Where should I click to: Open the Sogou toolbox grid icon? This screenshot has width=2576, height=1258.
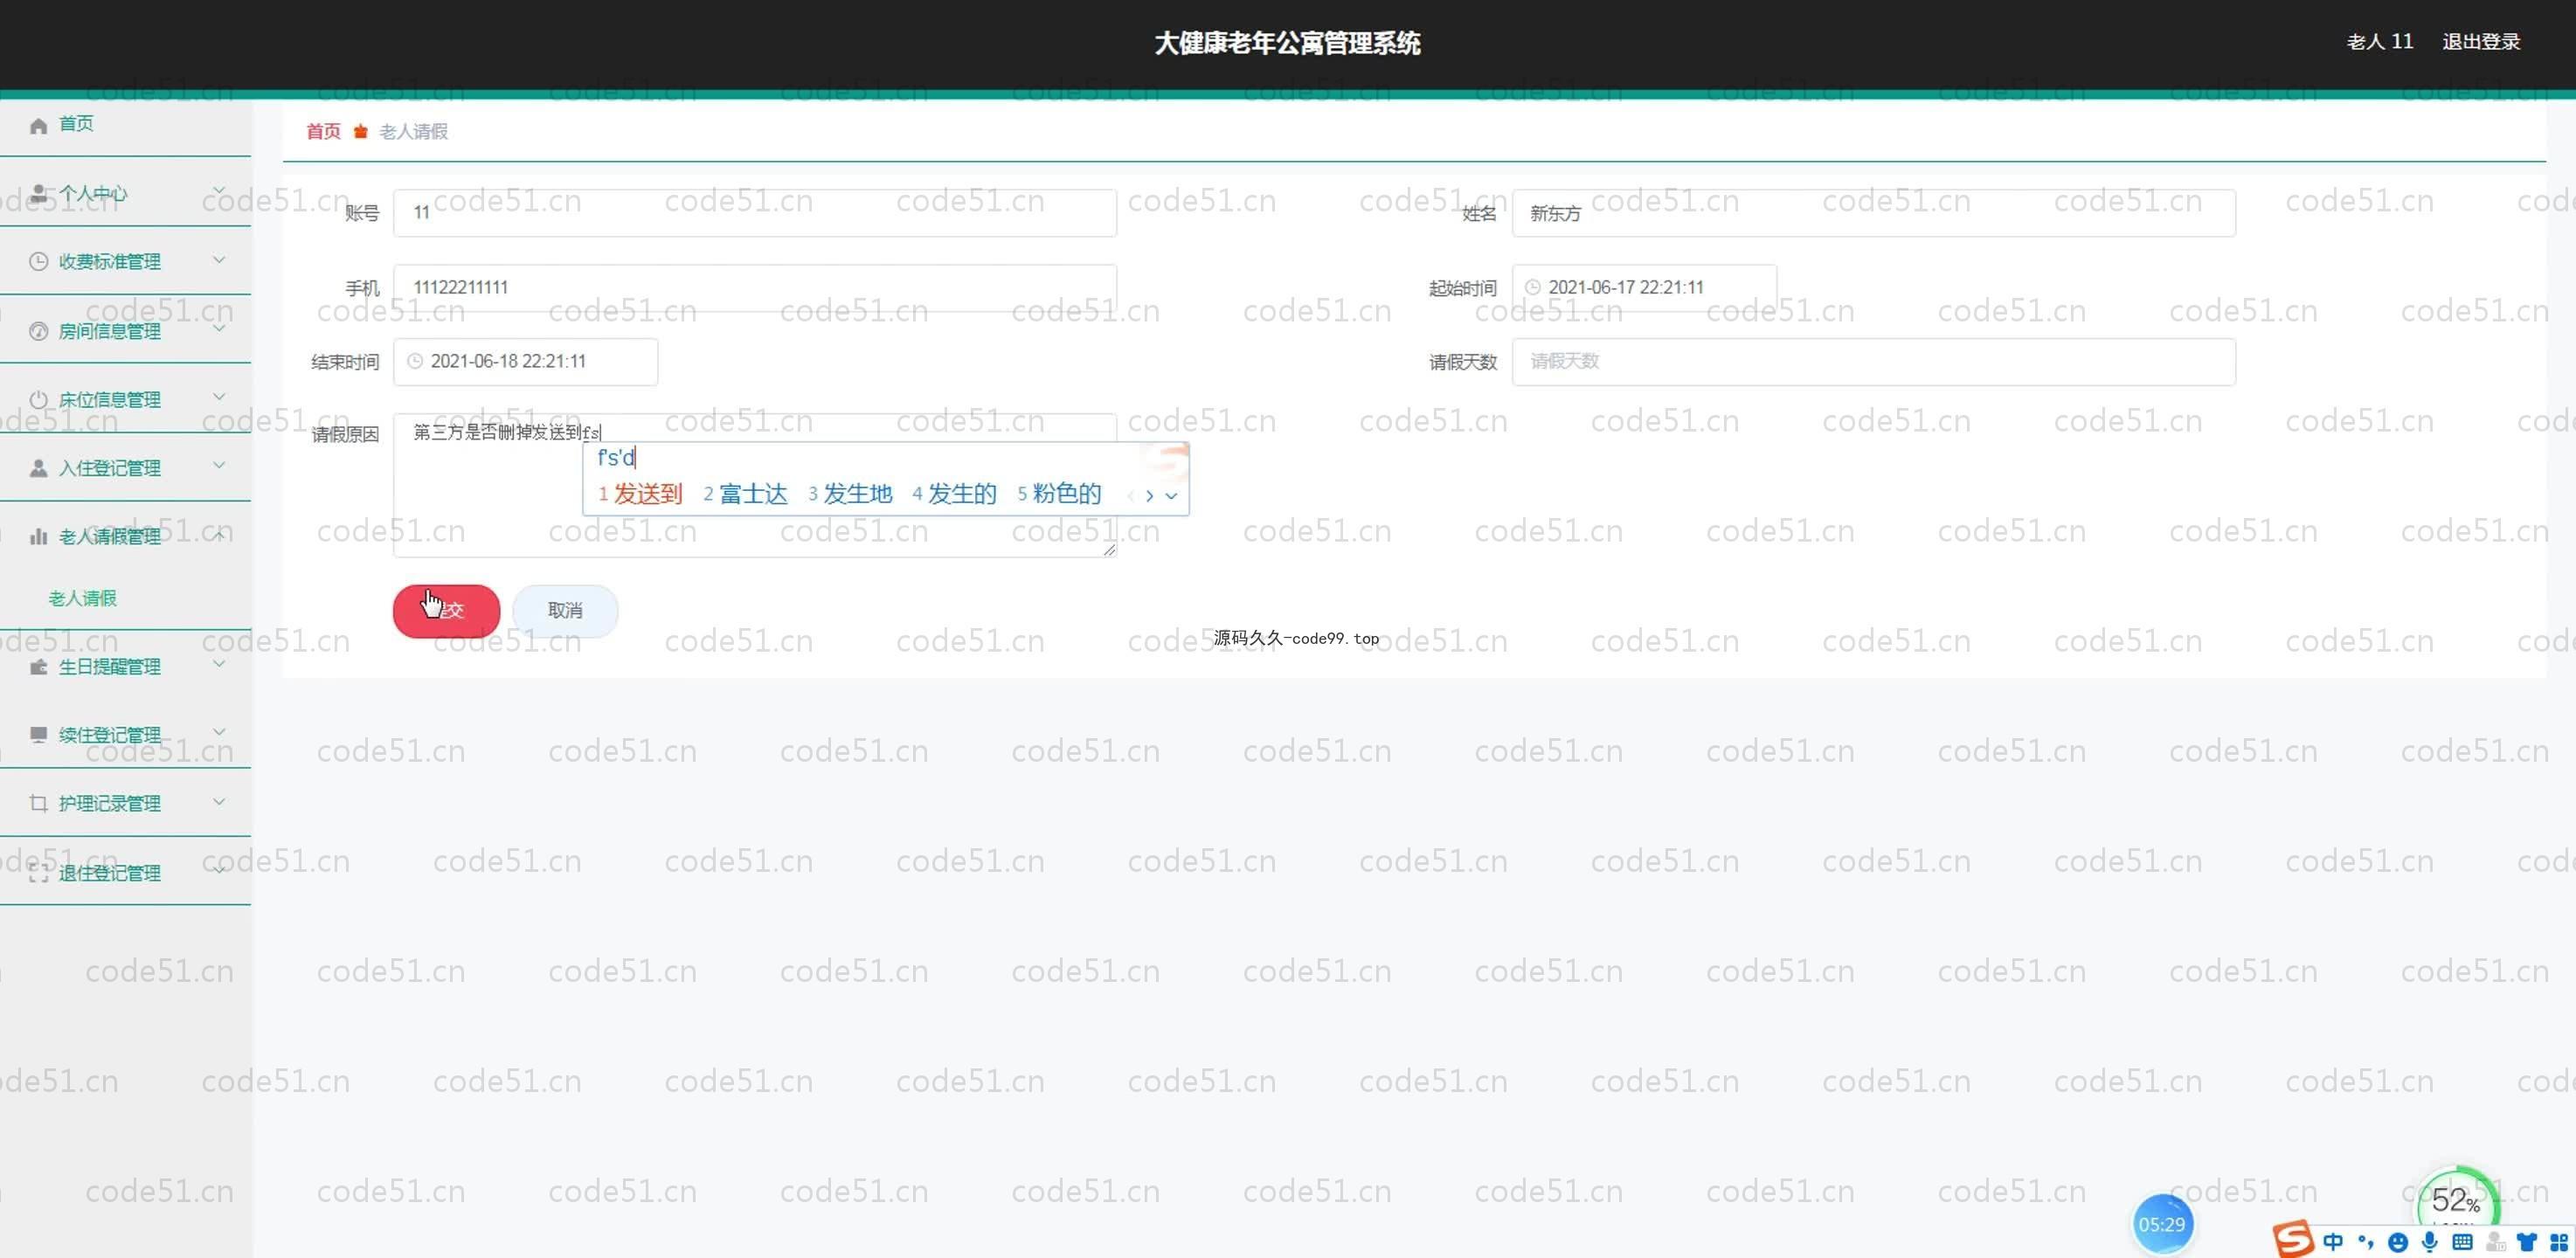[2559, 1243]
